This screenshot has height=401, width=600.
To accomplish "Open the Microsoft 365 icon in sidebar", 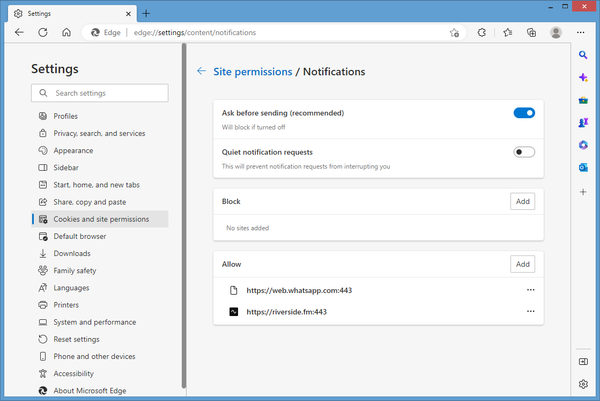I will pyautogui.click(x=583, y=145).
